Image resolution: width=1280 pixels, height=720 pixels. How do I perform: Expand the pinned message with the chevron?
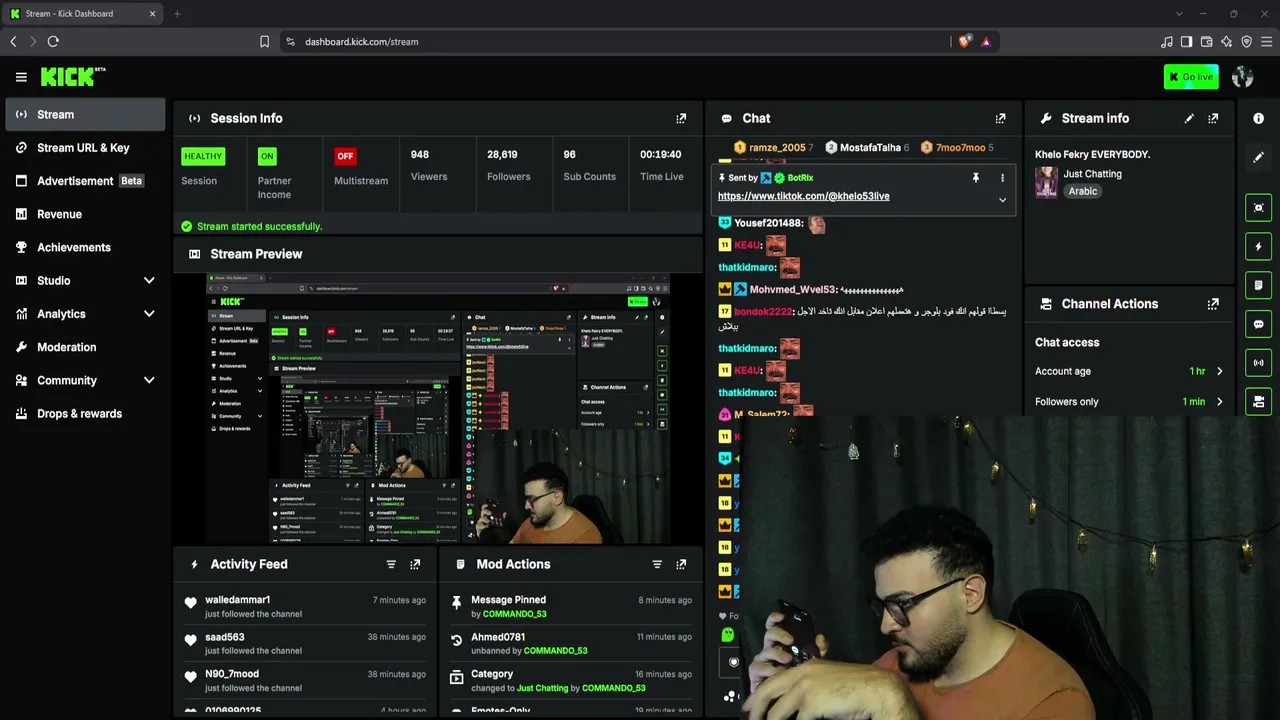pos(1002,200)
